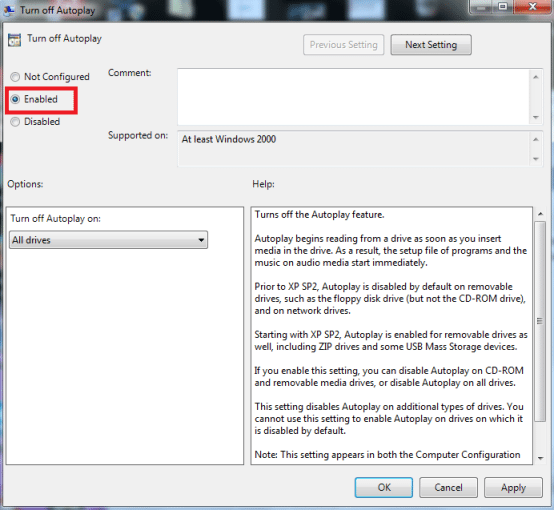Select the Disabled radio button
This screenshot has width=554, height=510.
(x=15, y=122)
